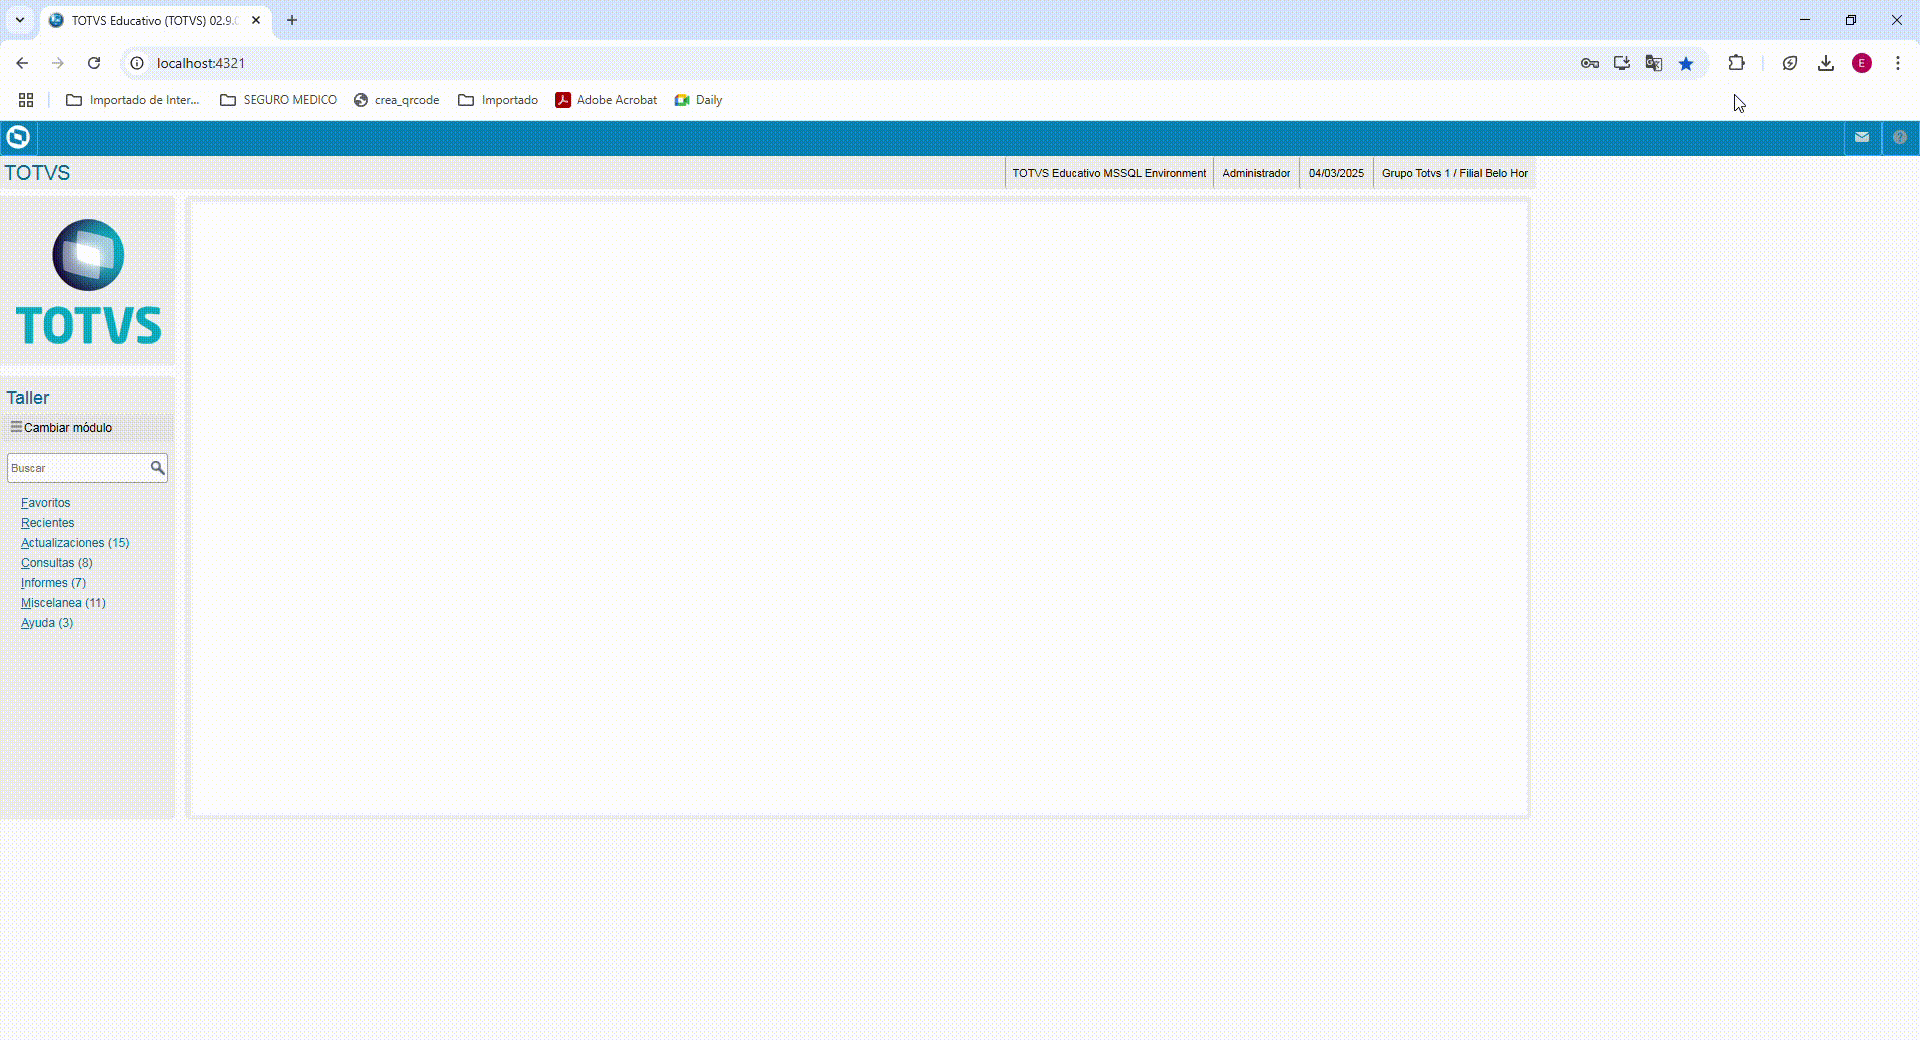Close the TOTVS Educativo tab
Image resolution: width=1920 pixels, height=1040 pixels.
pos(256,20)
